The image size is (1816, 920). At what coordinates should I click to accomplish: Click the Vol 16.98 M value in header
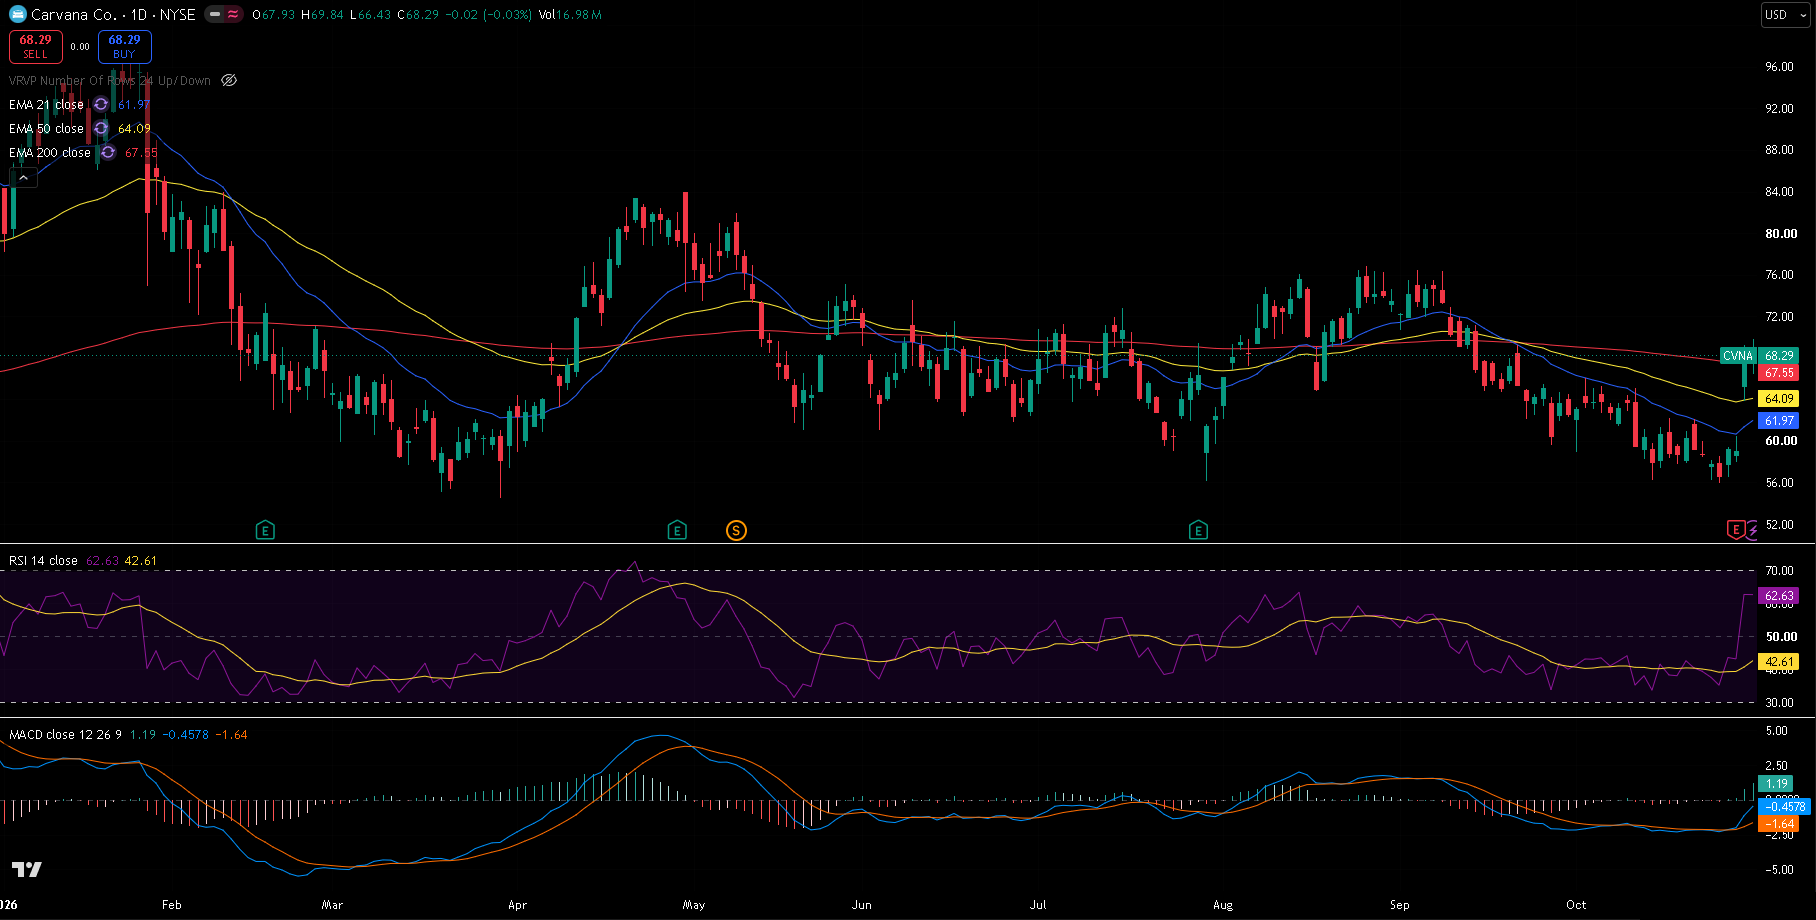click(570, 15)
